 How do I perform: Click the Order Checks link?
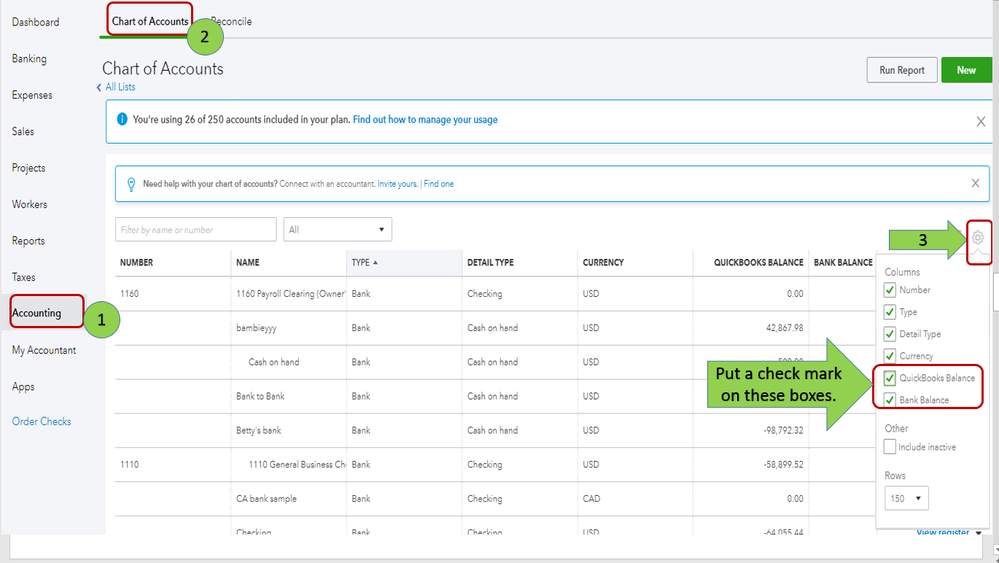[41, 422]
